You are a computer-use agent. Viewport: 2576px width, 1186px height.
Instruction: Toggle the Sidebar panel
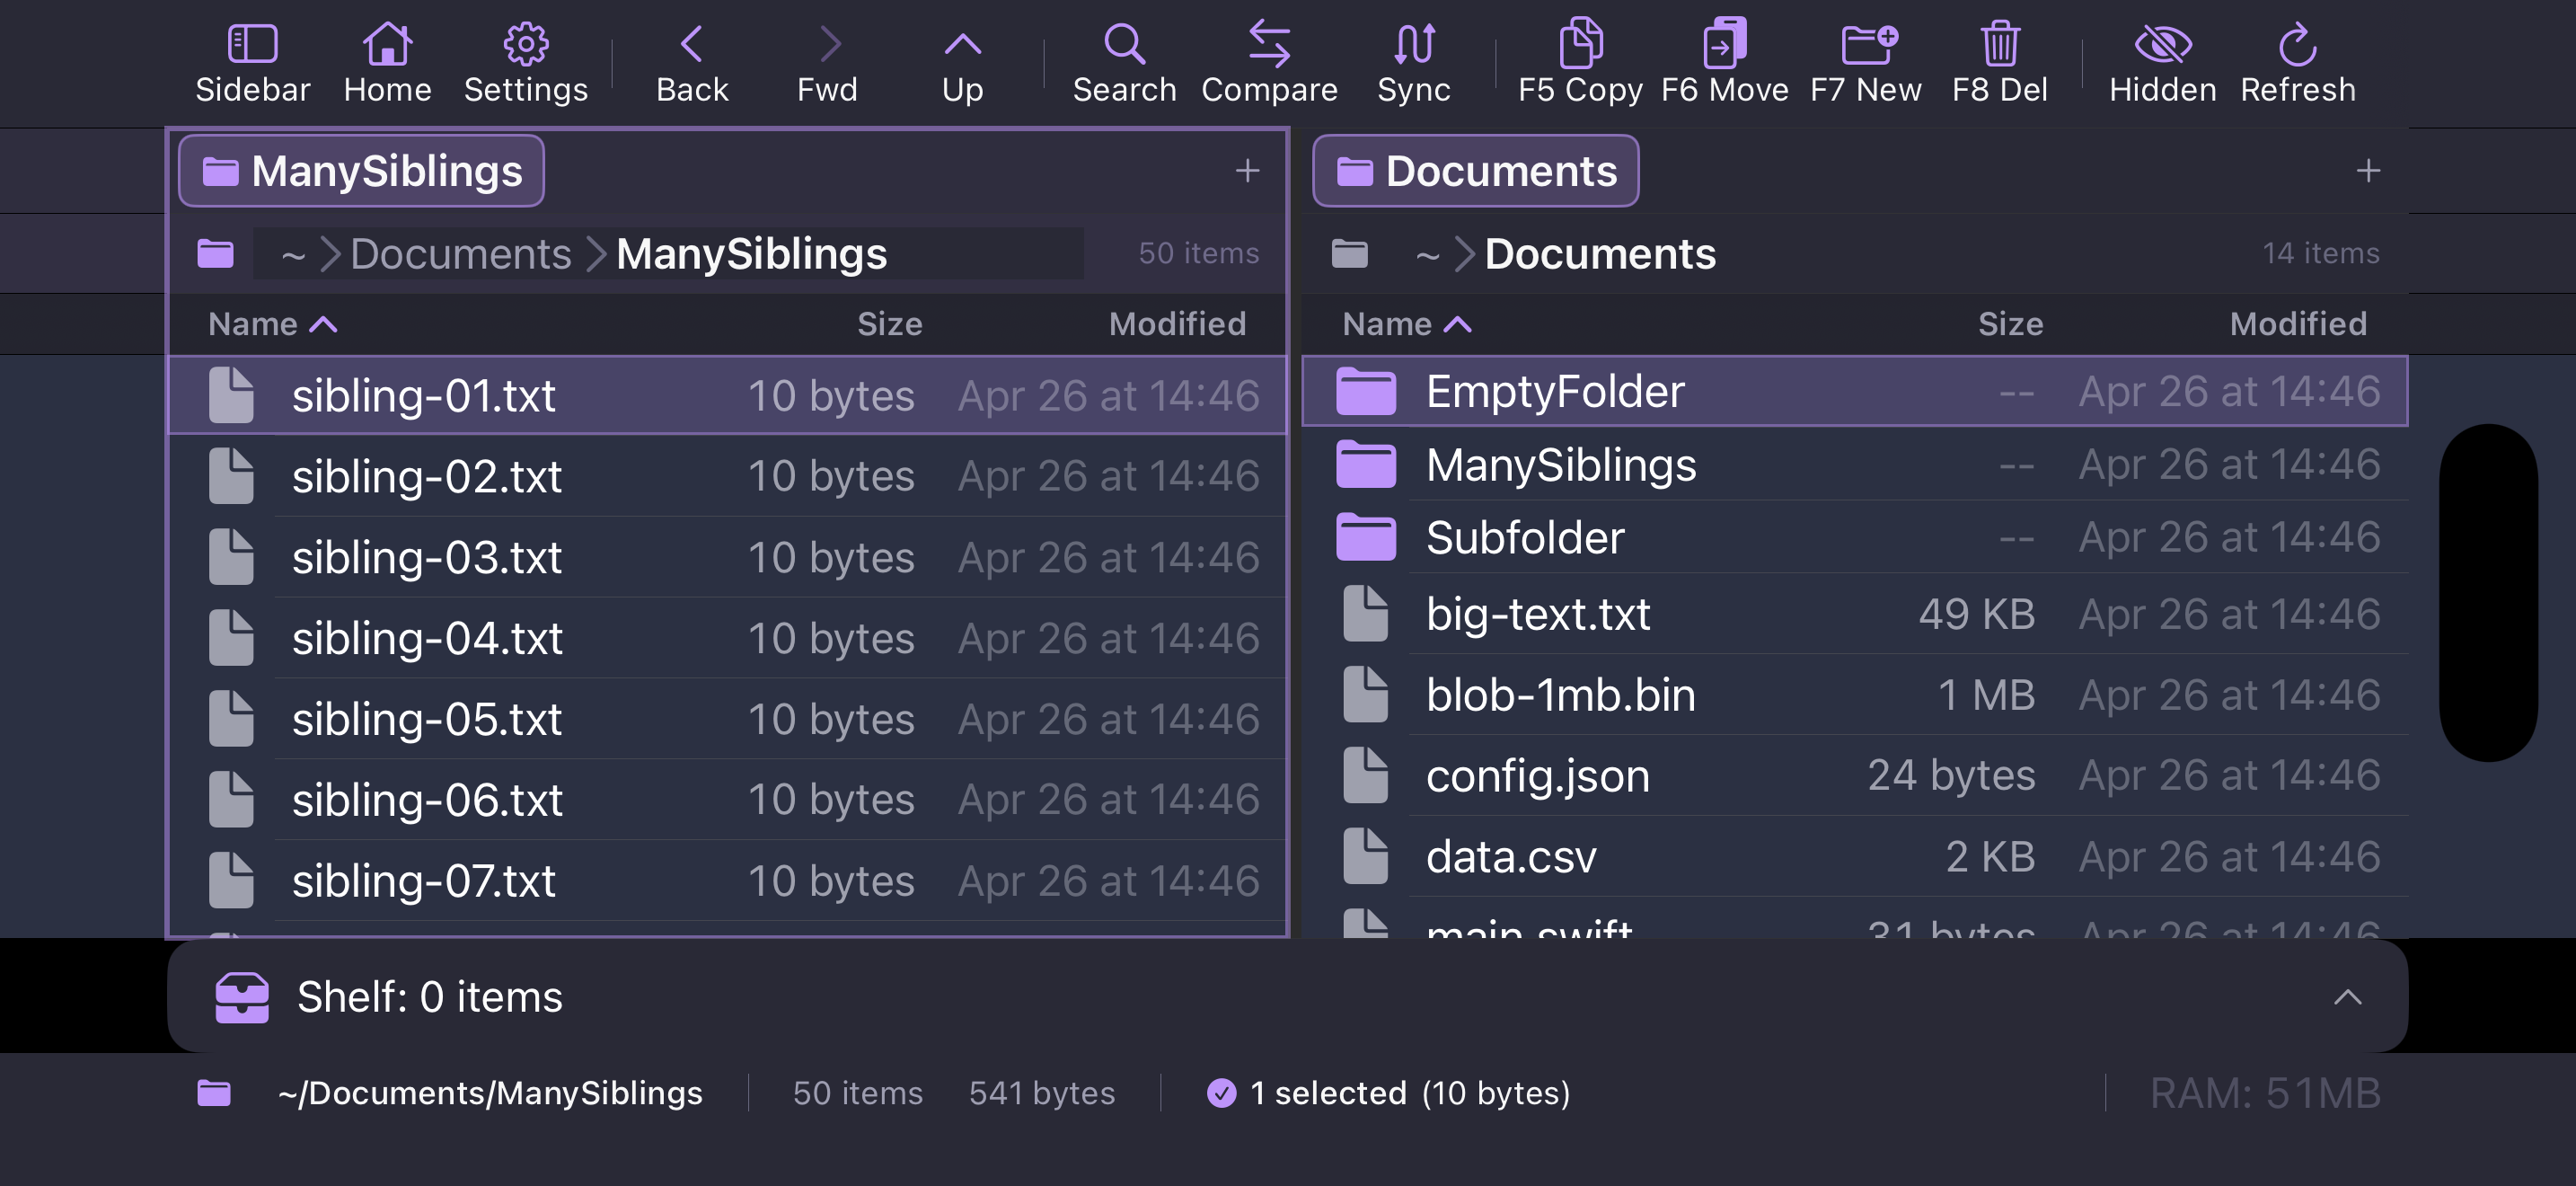(x=252, y=64)
